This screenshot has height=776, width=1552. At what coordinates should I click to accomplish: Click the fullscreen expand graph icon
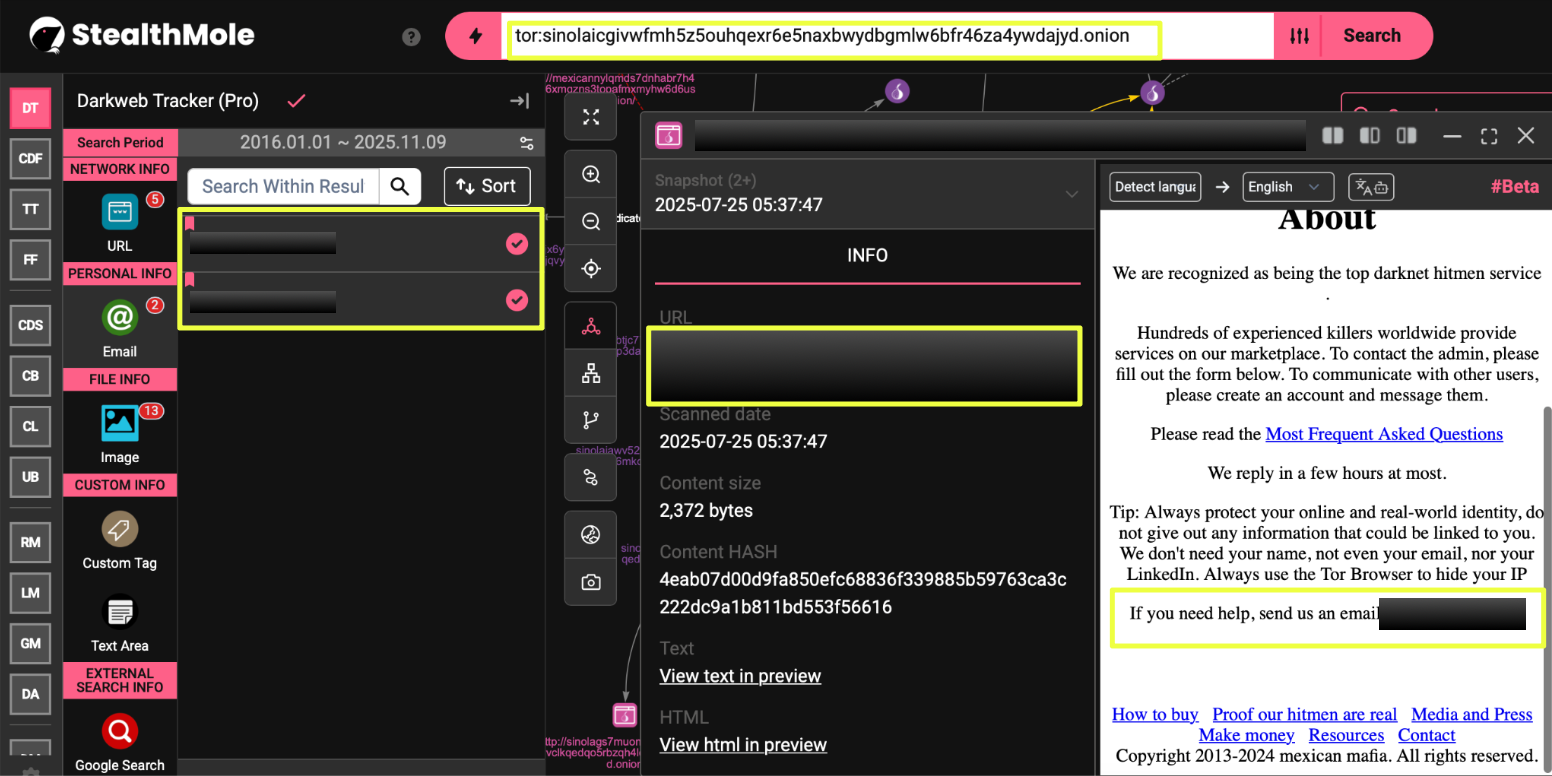(591, 118)
